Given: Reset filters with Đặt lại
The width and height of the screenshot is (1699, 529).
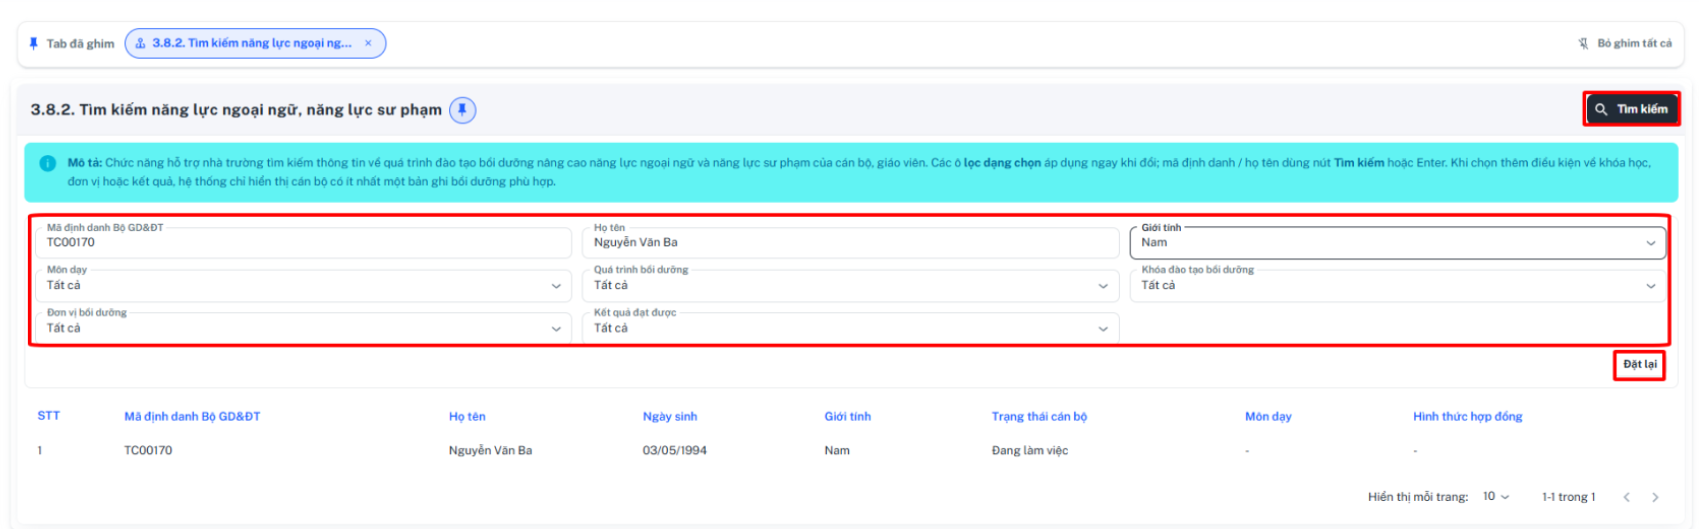Looking at the screenshot, I should pyautogui.click(x=1640, y=365).
